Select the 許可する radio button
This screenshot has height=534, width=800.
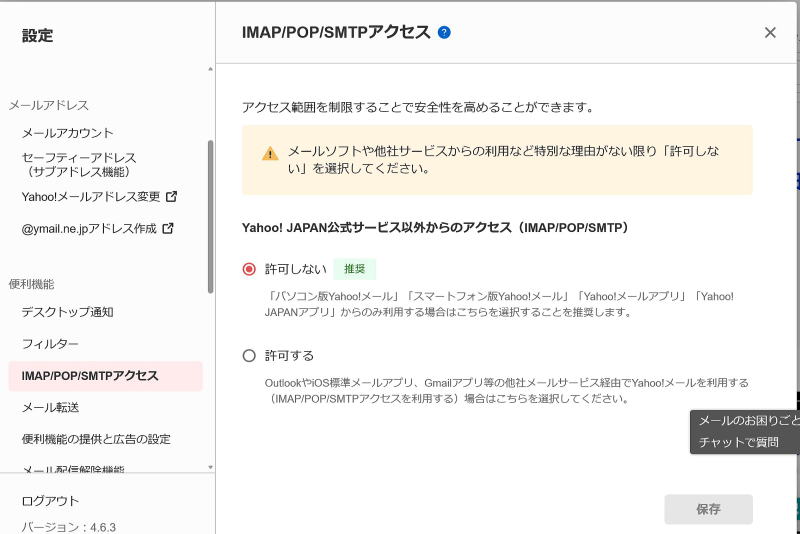(249, 355)
